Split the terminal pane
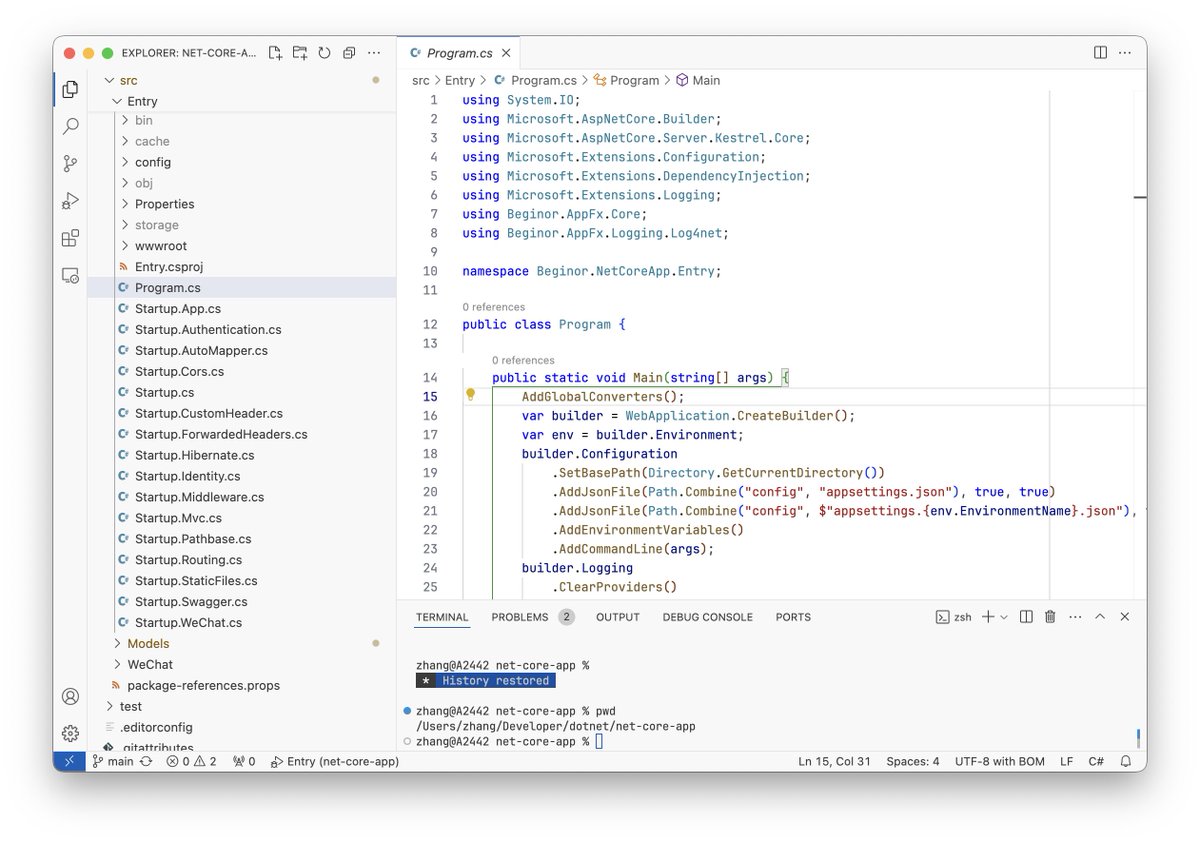Viewport: 1200px width, 842px height. tap(1026, 617)
